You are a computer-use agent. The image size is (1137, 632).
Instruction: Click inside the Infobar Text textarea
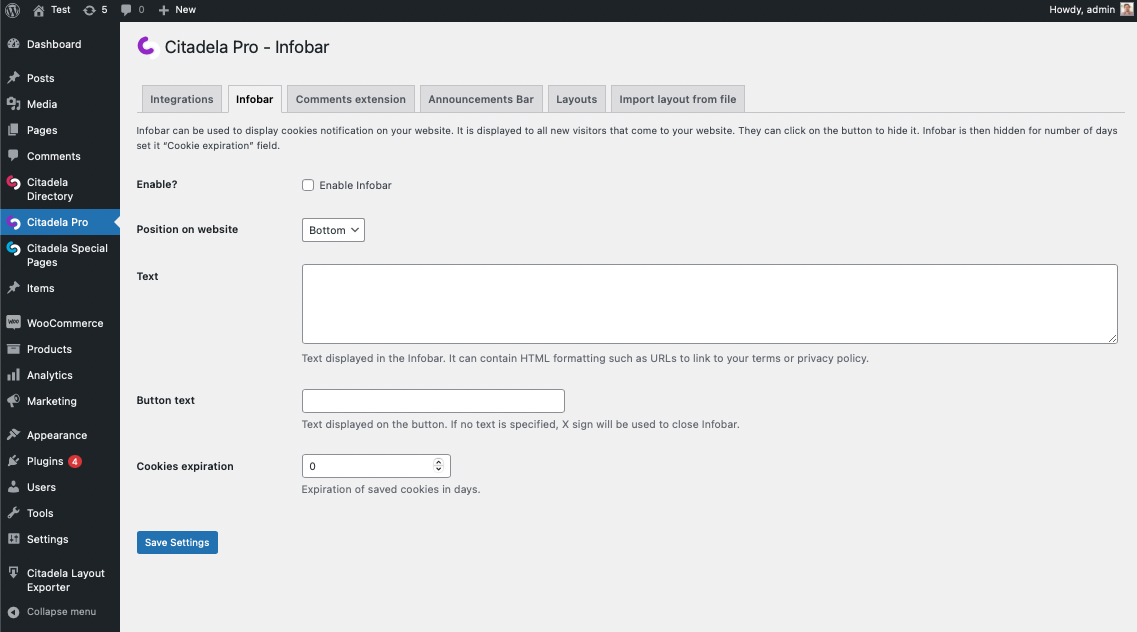pos(709,304)
